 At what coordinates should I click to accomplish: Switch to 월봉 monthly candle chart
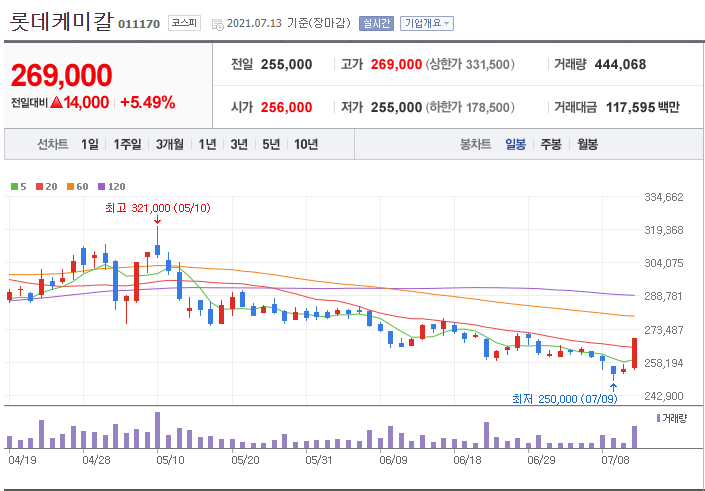588,144
